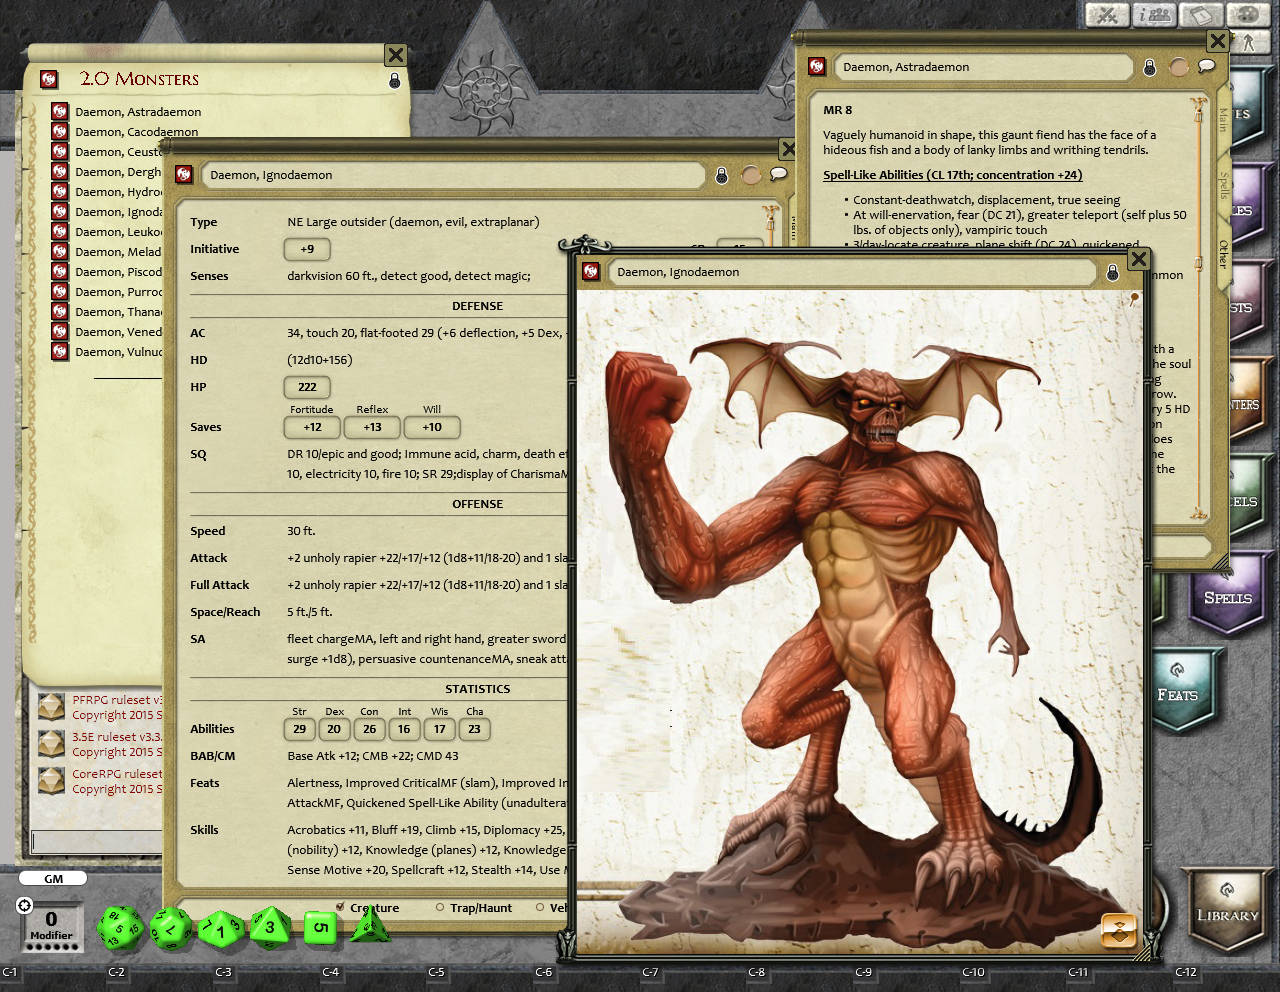Lock the Daemon, Ignodaemon stat window
Viewport: 1280px width, 992px height.
coord(721,175)
